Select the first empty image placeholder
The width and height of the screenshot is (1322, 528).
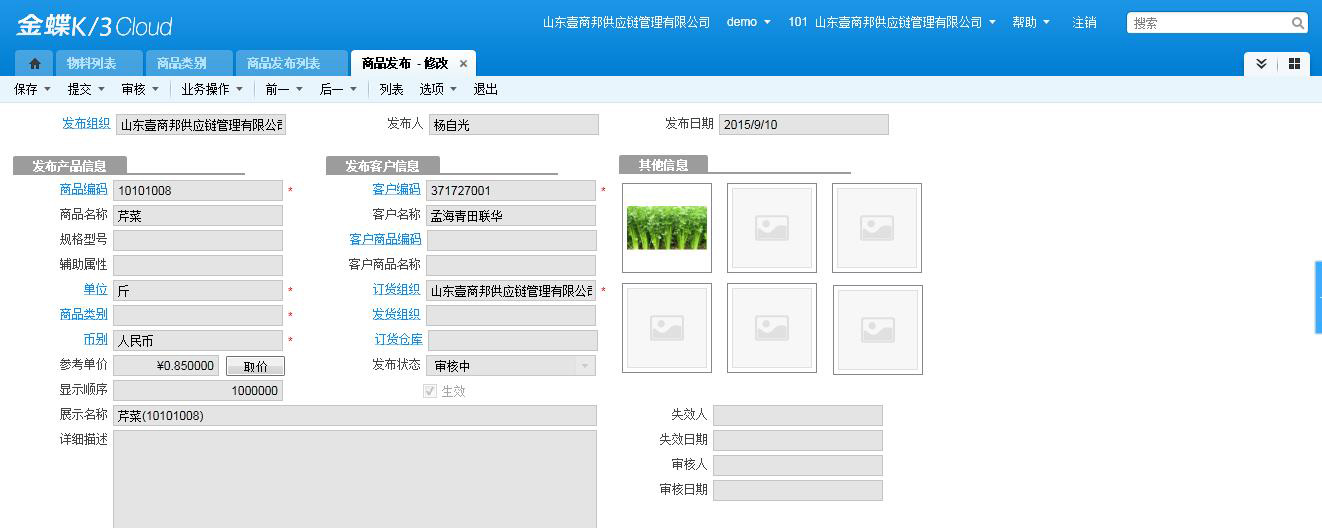pyautogui.click(x=771, y=227)
